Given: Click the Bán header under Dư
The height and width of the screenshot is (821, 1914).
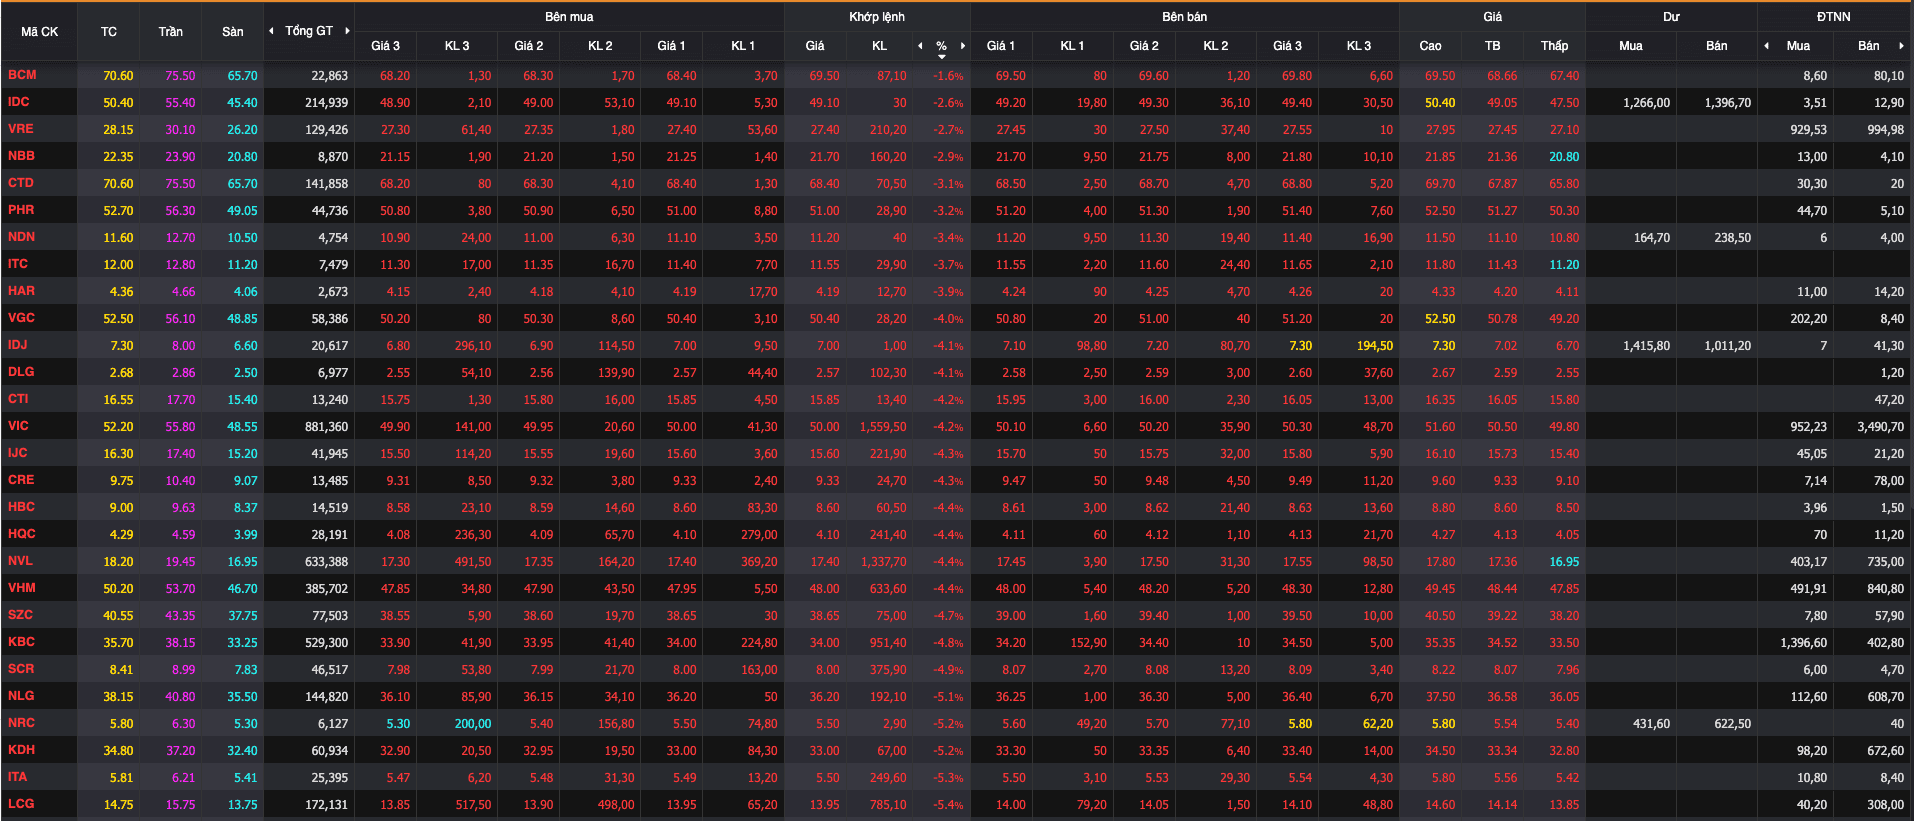Looking at the screenshot, I should point(1716,46).
